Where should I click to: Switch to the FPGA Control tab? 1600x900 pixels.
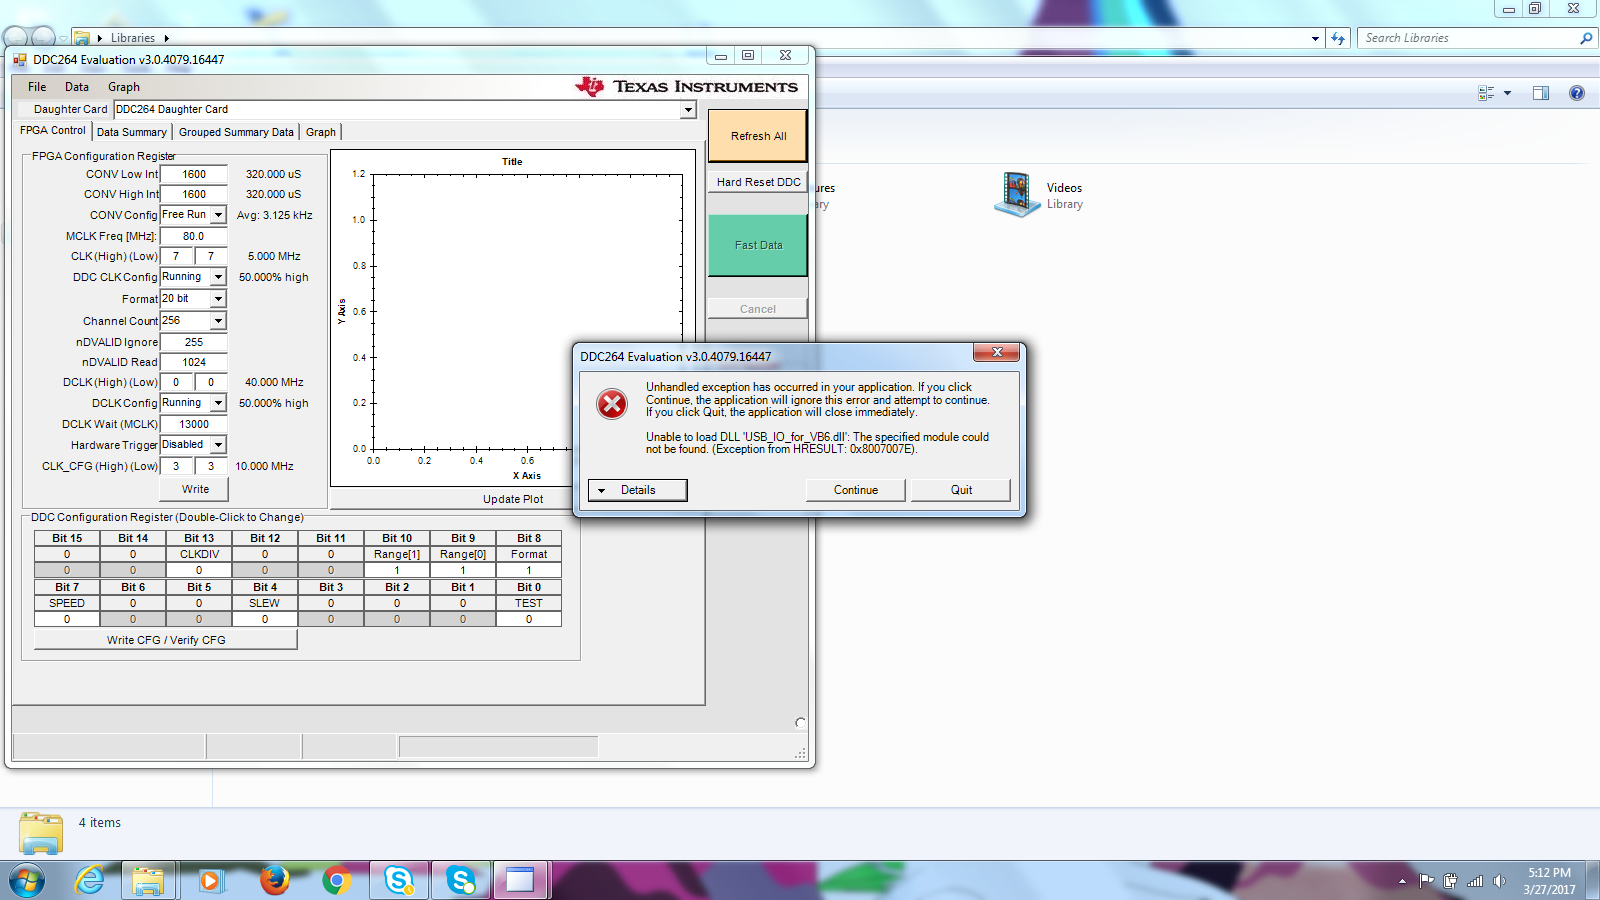point(53,131)
